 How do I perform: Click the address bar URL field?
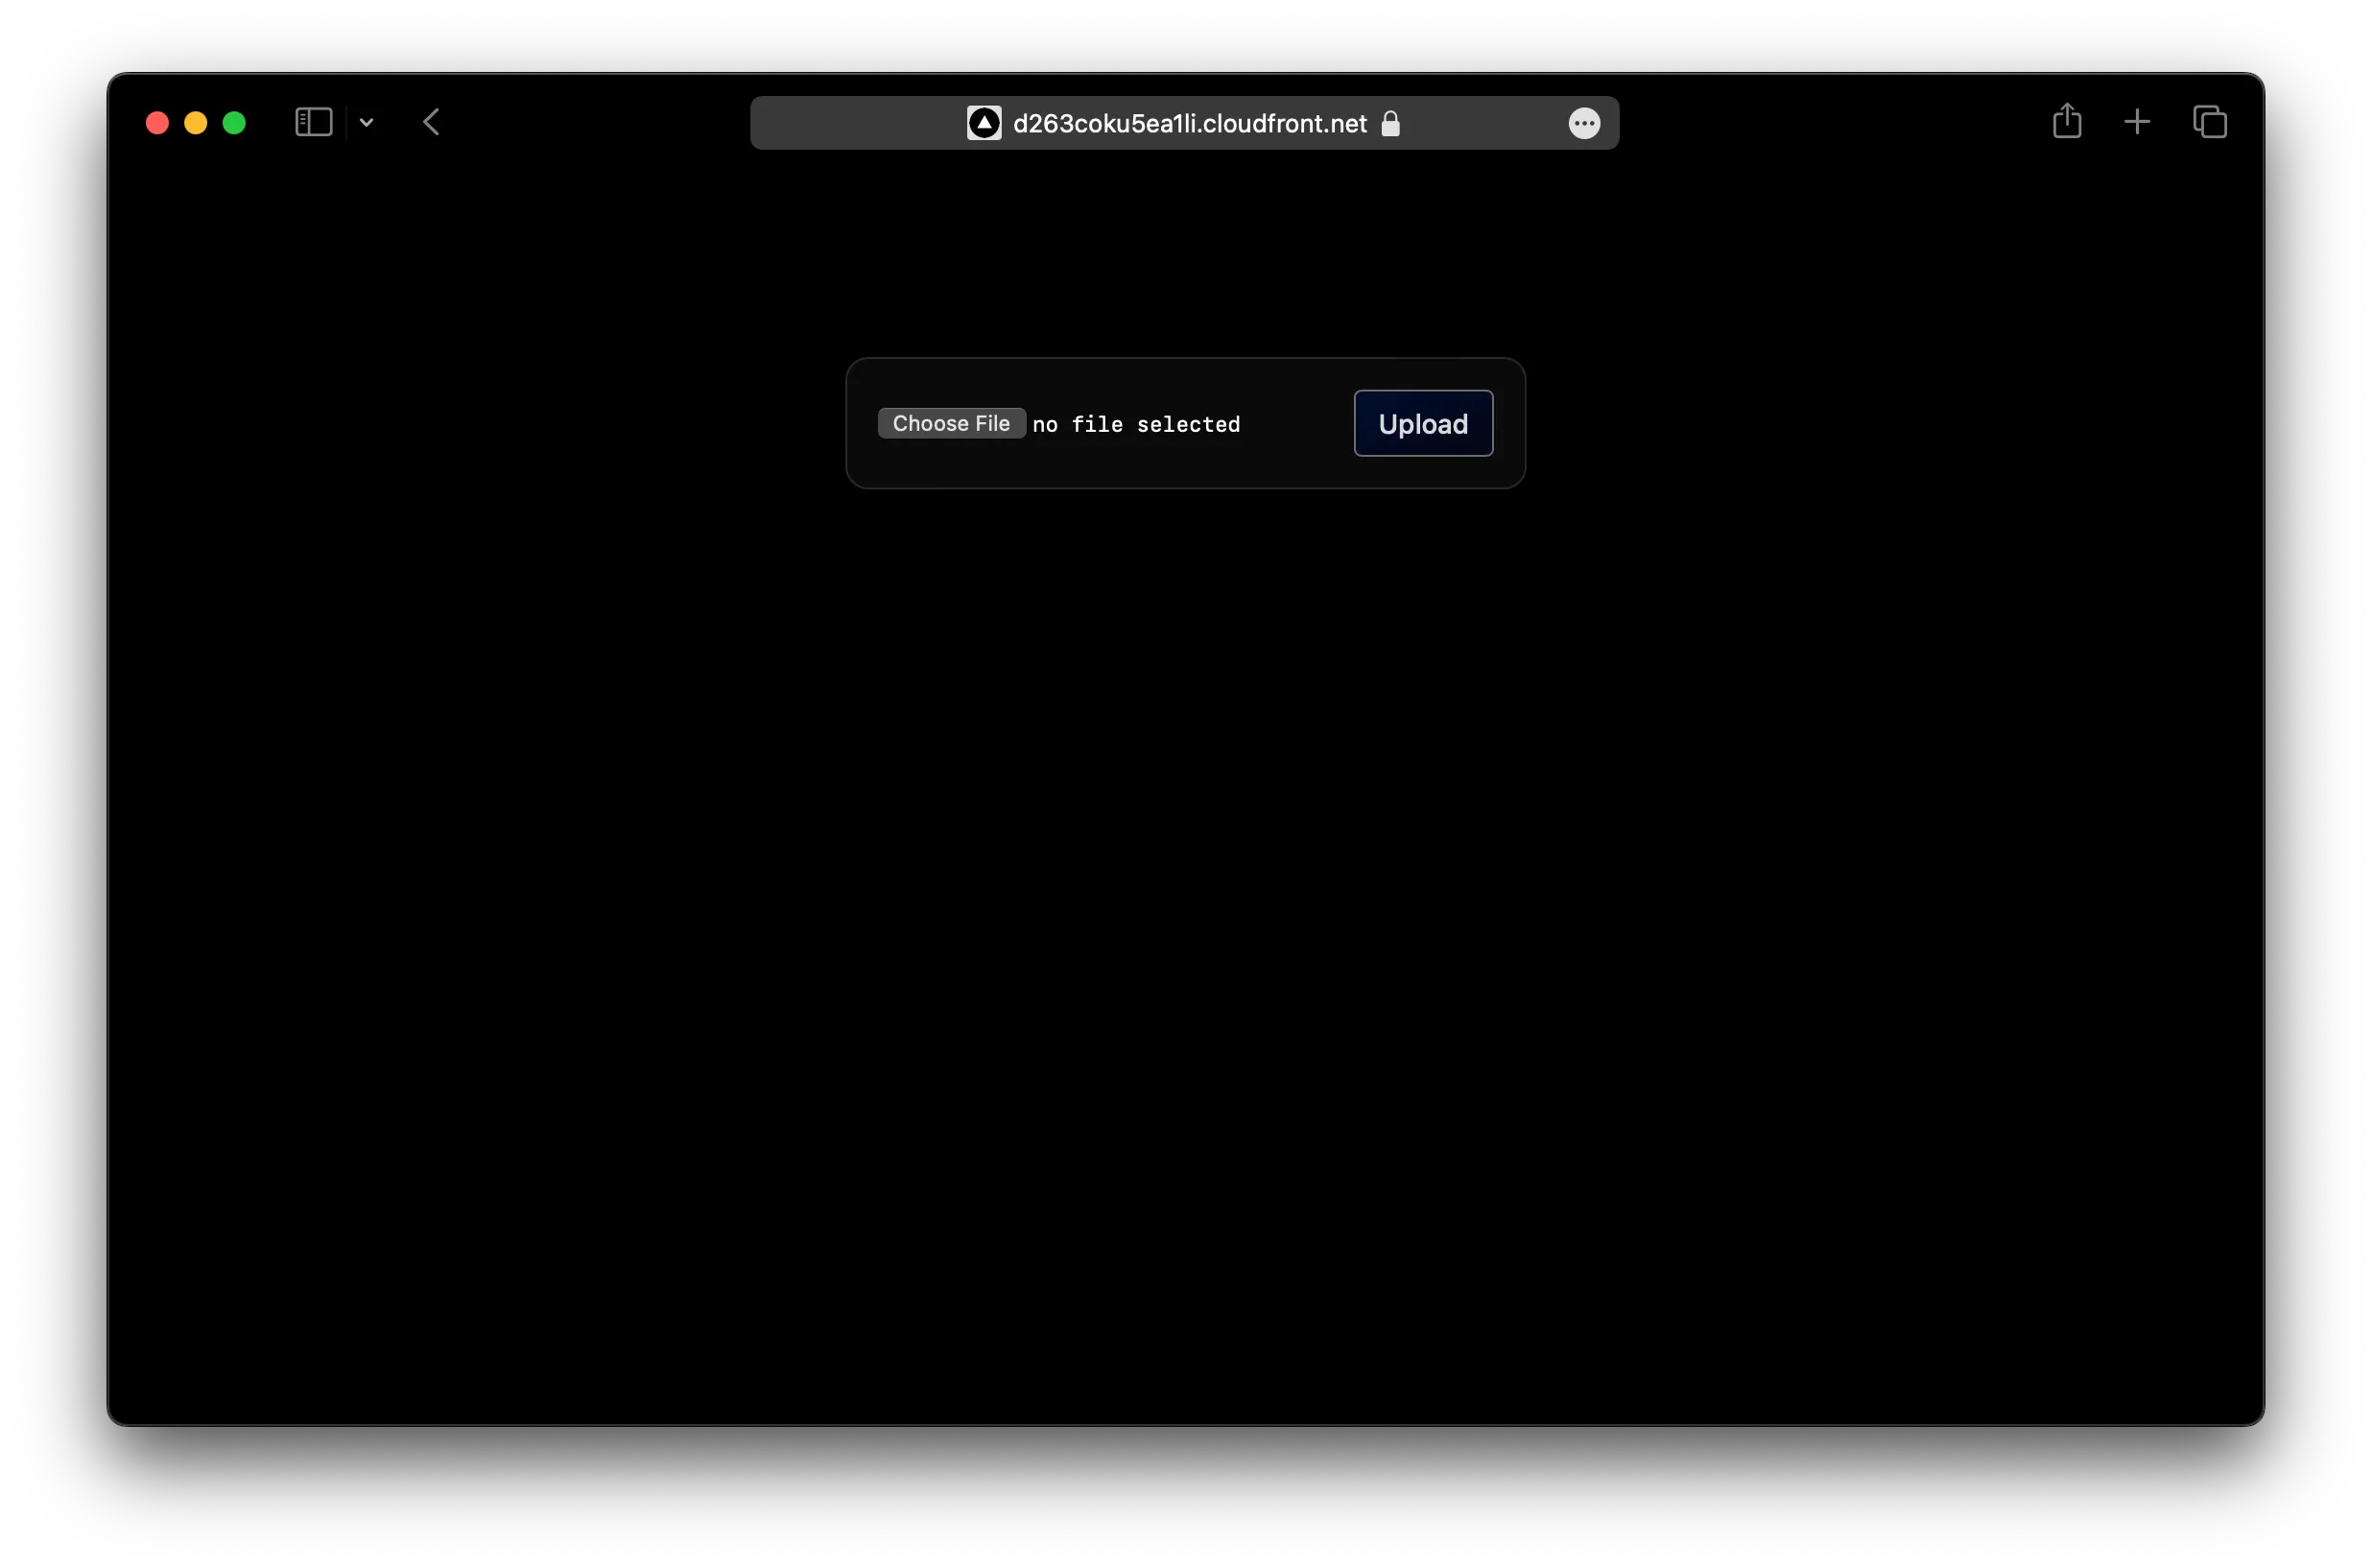pos(1186,123)
